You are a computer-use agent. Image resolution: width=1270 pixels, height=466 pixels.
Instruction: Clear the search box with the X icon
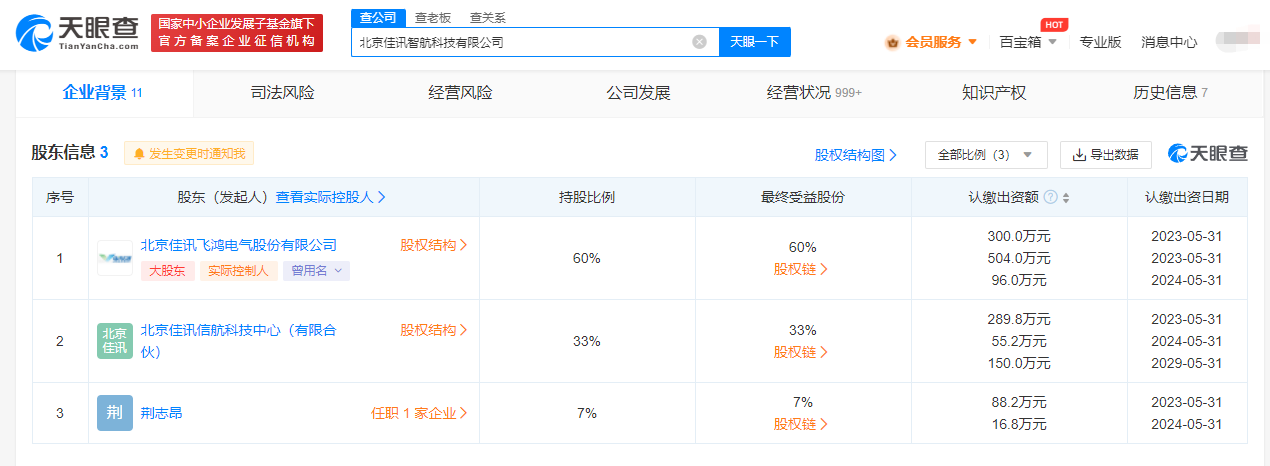[699, 42]
